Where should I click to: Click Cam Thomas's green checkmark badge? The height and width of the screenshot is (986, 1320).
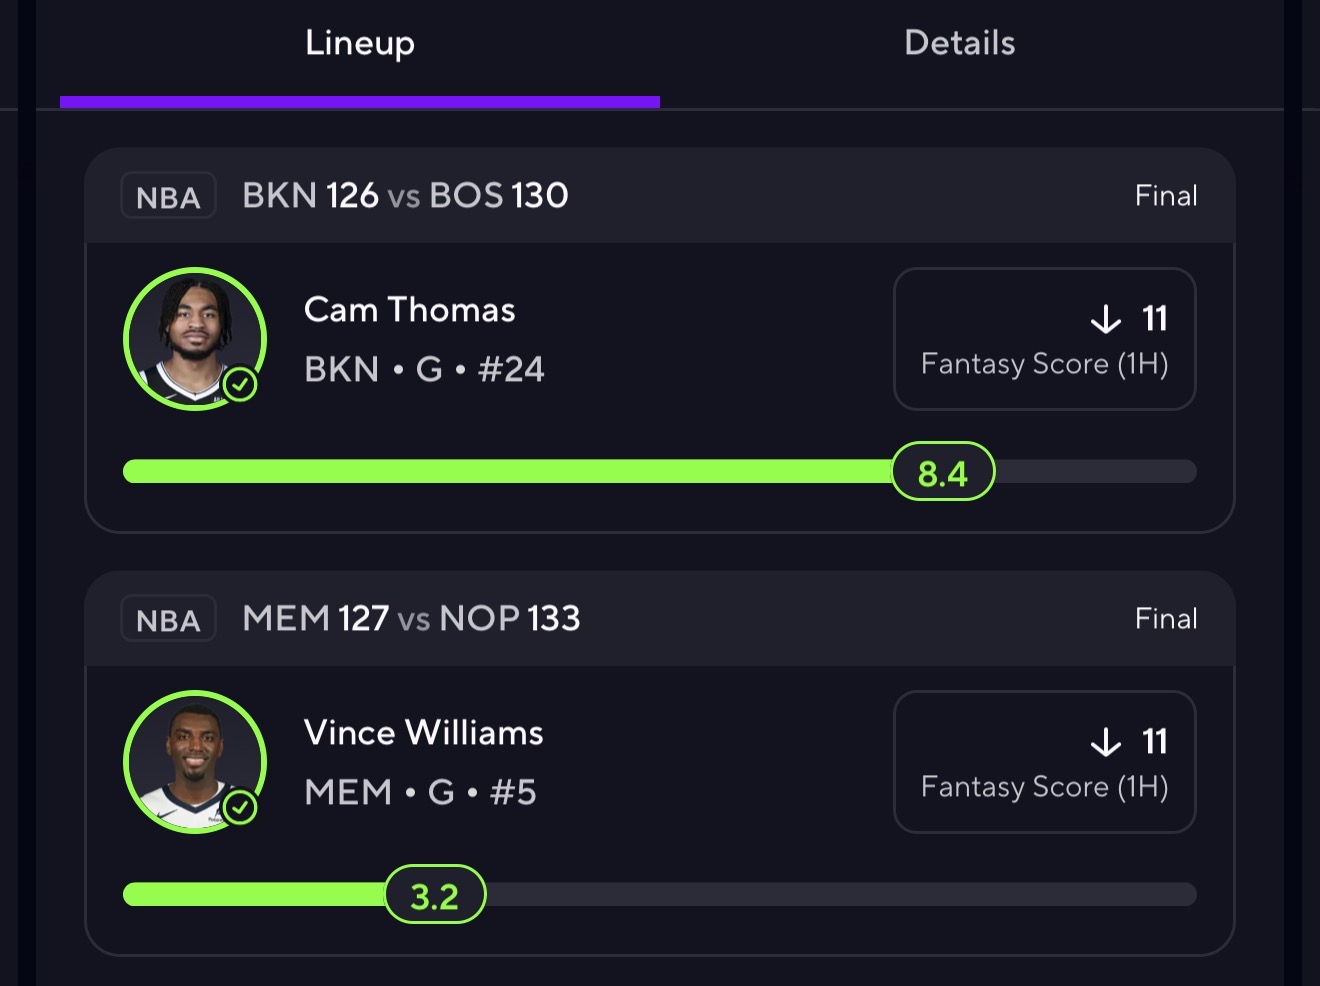pos(240,384)
